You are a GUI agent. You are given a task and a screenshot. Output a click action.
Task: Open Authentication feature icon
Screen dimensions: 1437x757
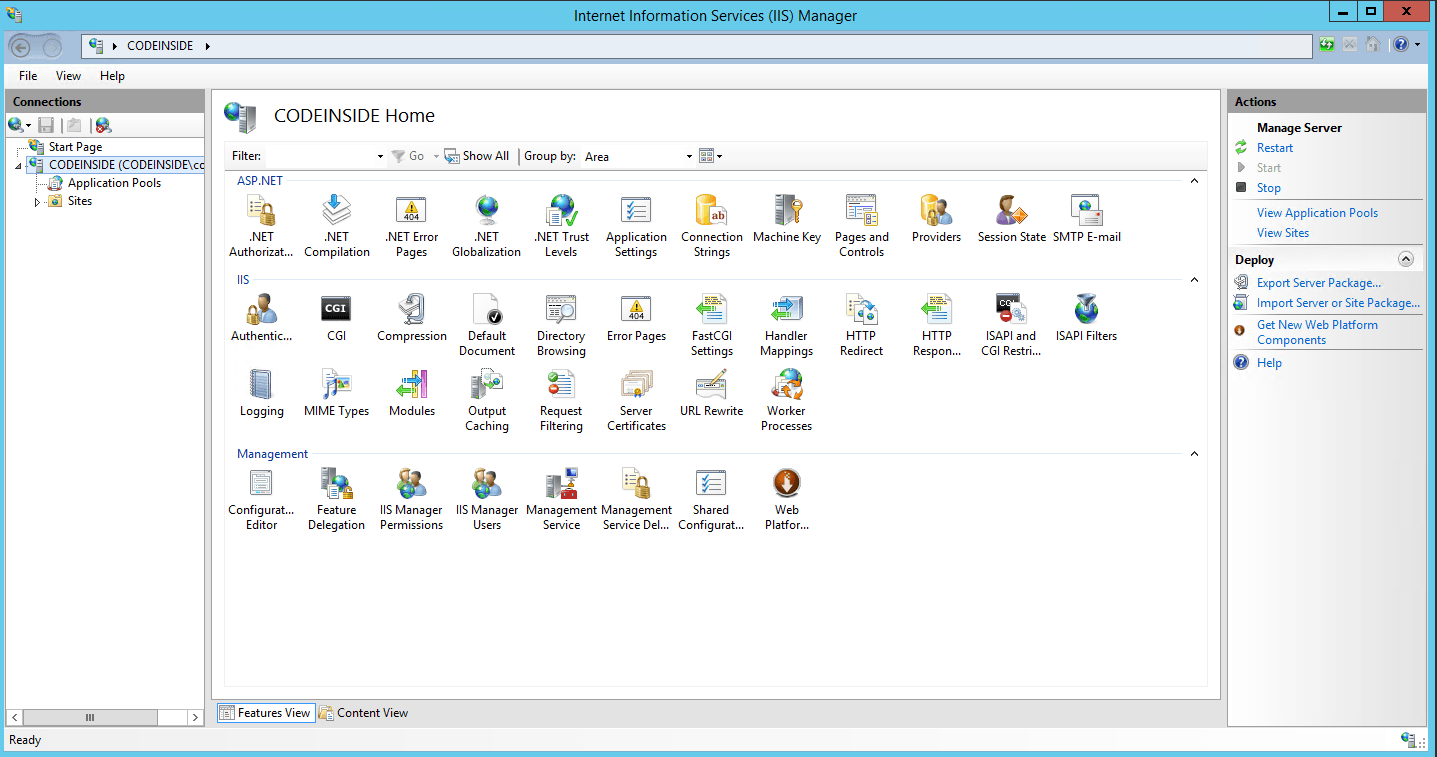261,309
